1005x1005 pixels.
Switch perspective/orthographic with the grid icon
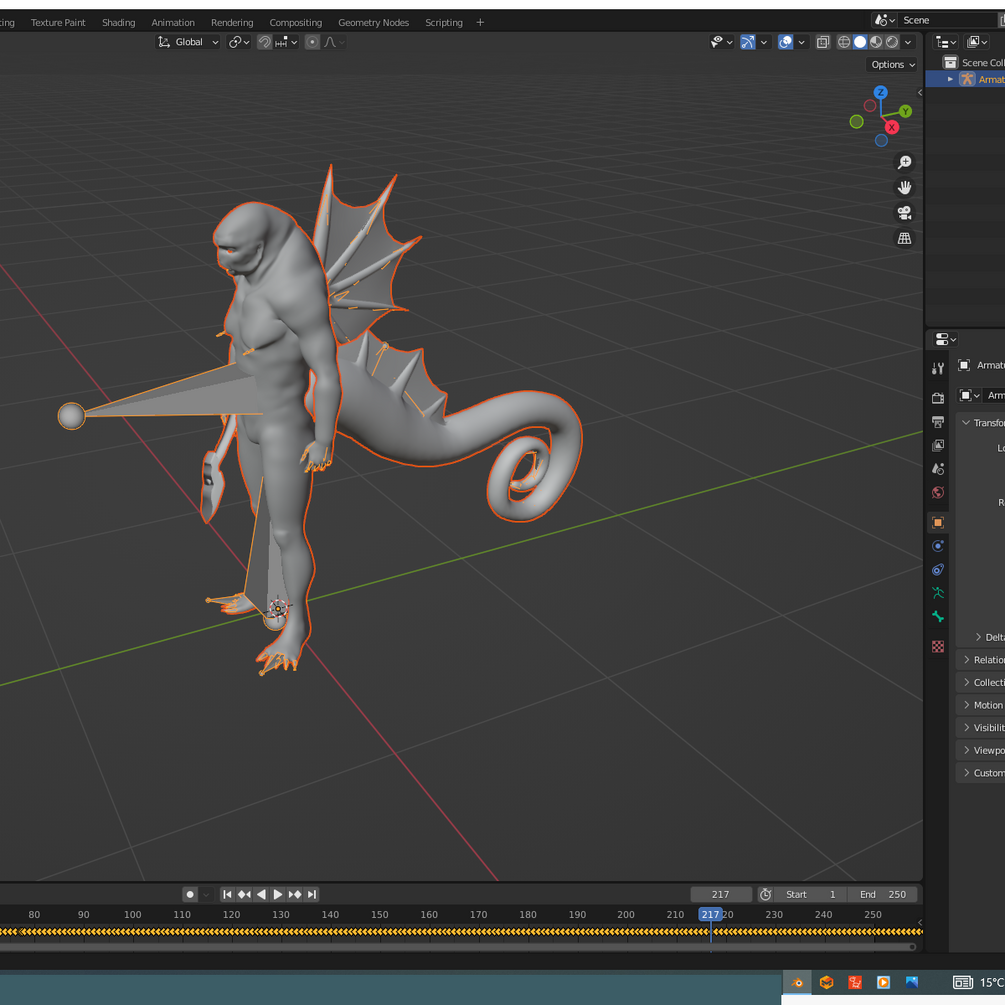904,238
